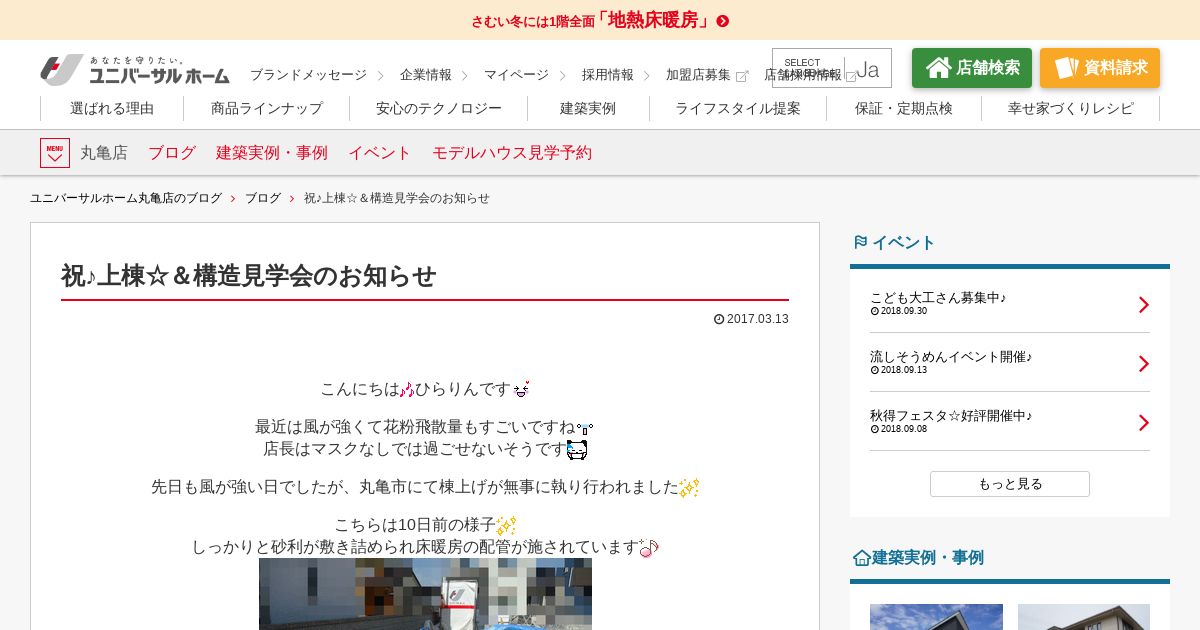The width and height of the screenshot is (1200, 630).
Task: Click the もっと見る button
Action: coord(1010,484)
